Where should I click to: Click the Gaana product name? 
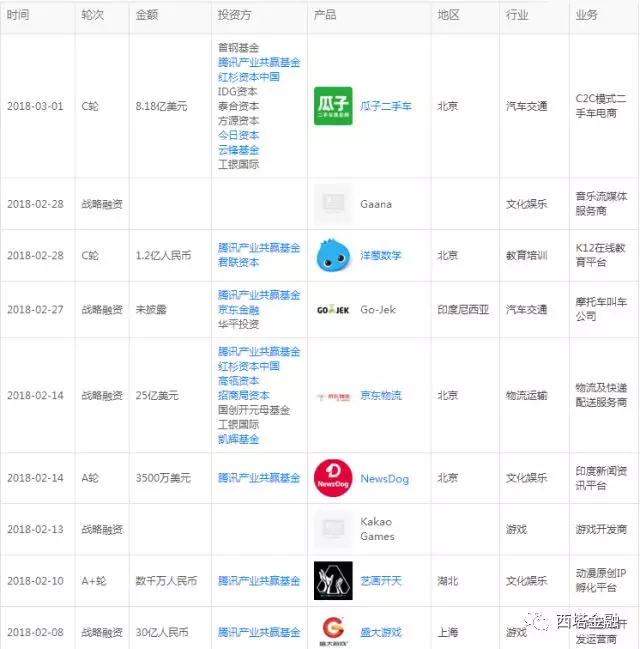click(376, 204)
